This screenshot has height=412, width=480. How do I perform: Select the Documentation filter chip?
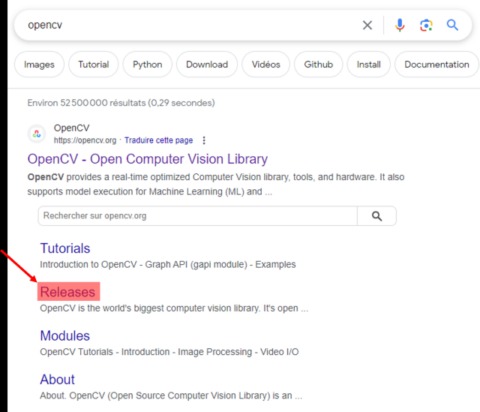pos(437,64)
